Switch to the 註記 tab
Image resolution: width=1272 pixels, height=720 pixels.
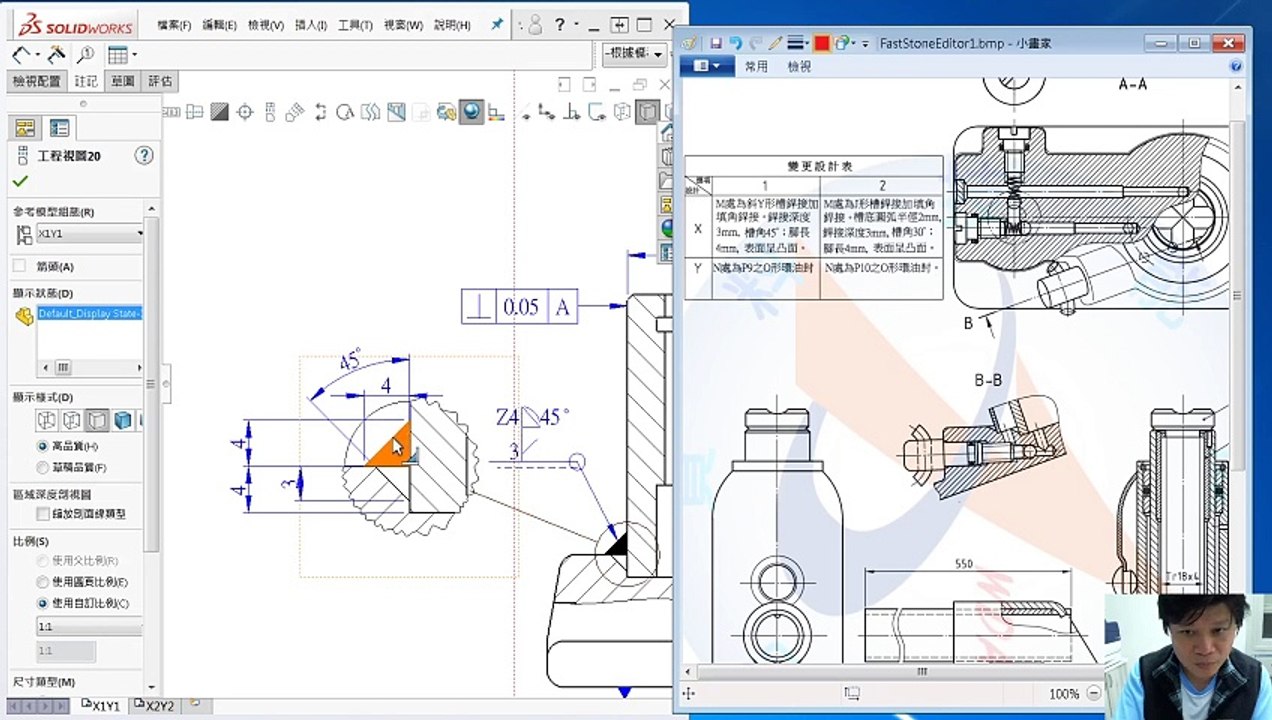pyautogui.click(x=86, y=81)
